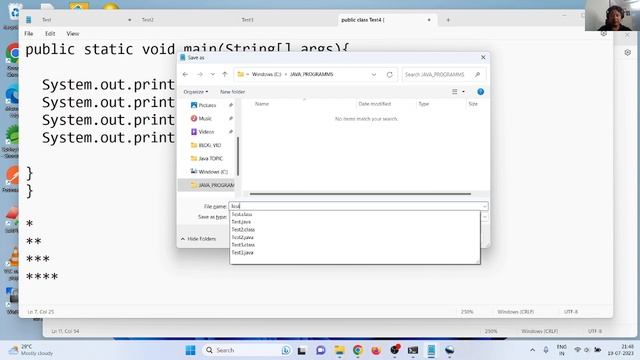Open recent locations chevron in Save as

213,74
